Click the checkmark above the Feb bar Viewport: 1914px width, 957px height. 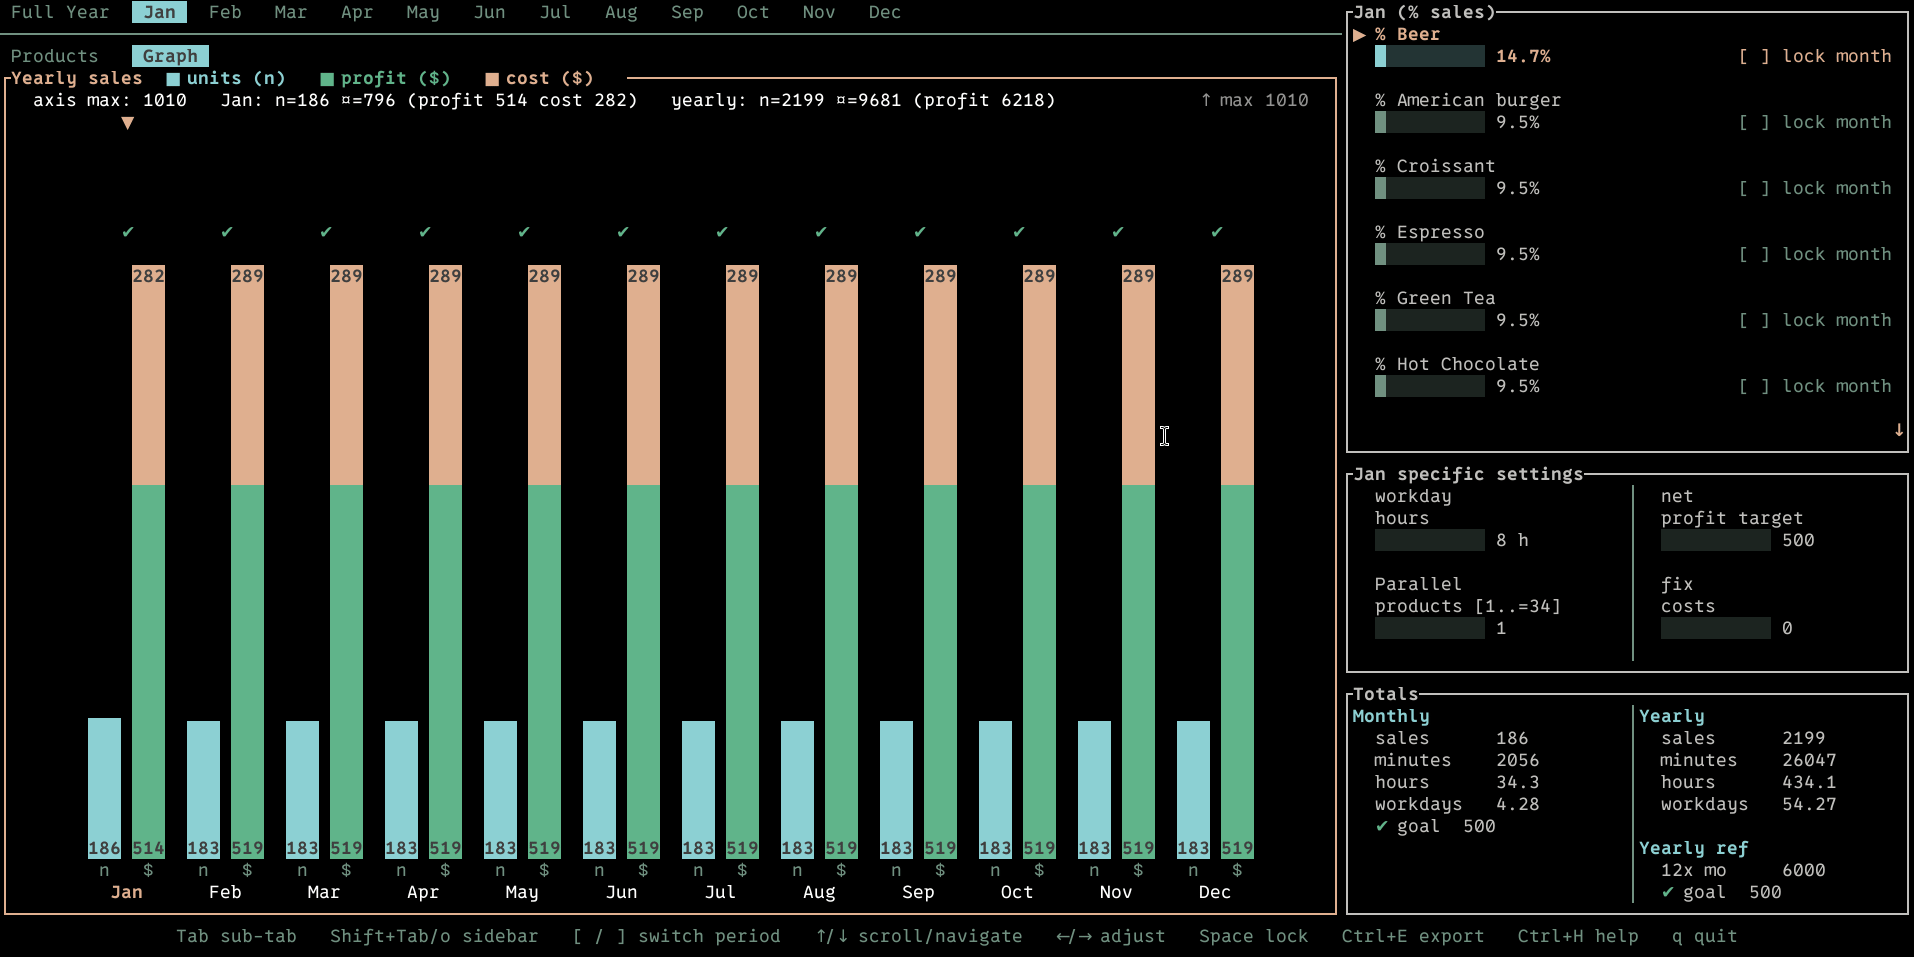tap(227, 232)
